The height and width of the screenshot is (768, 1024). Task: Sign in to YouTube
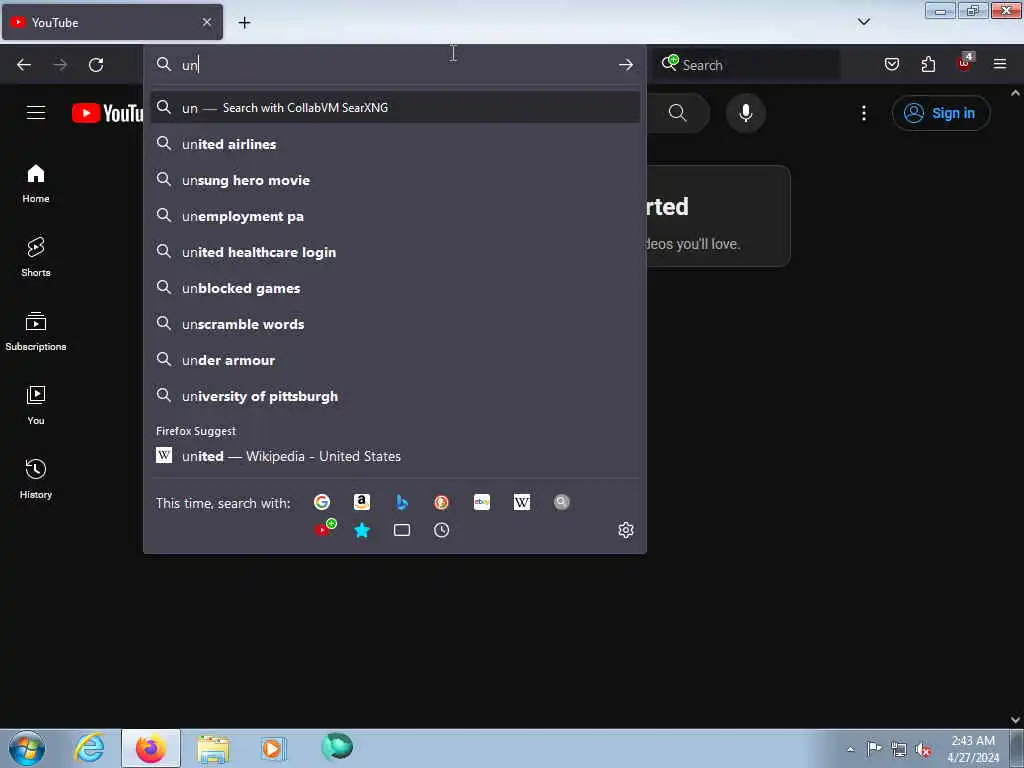940,113
